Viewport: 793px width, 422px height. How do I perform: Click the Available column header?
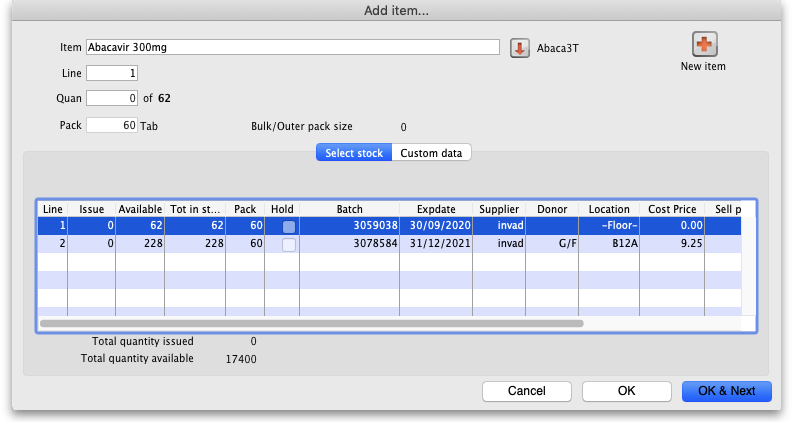[x=140, y=209]
